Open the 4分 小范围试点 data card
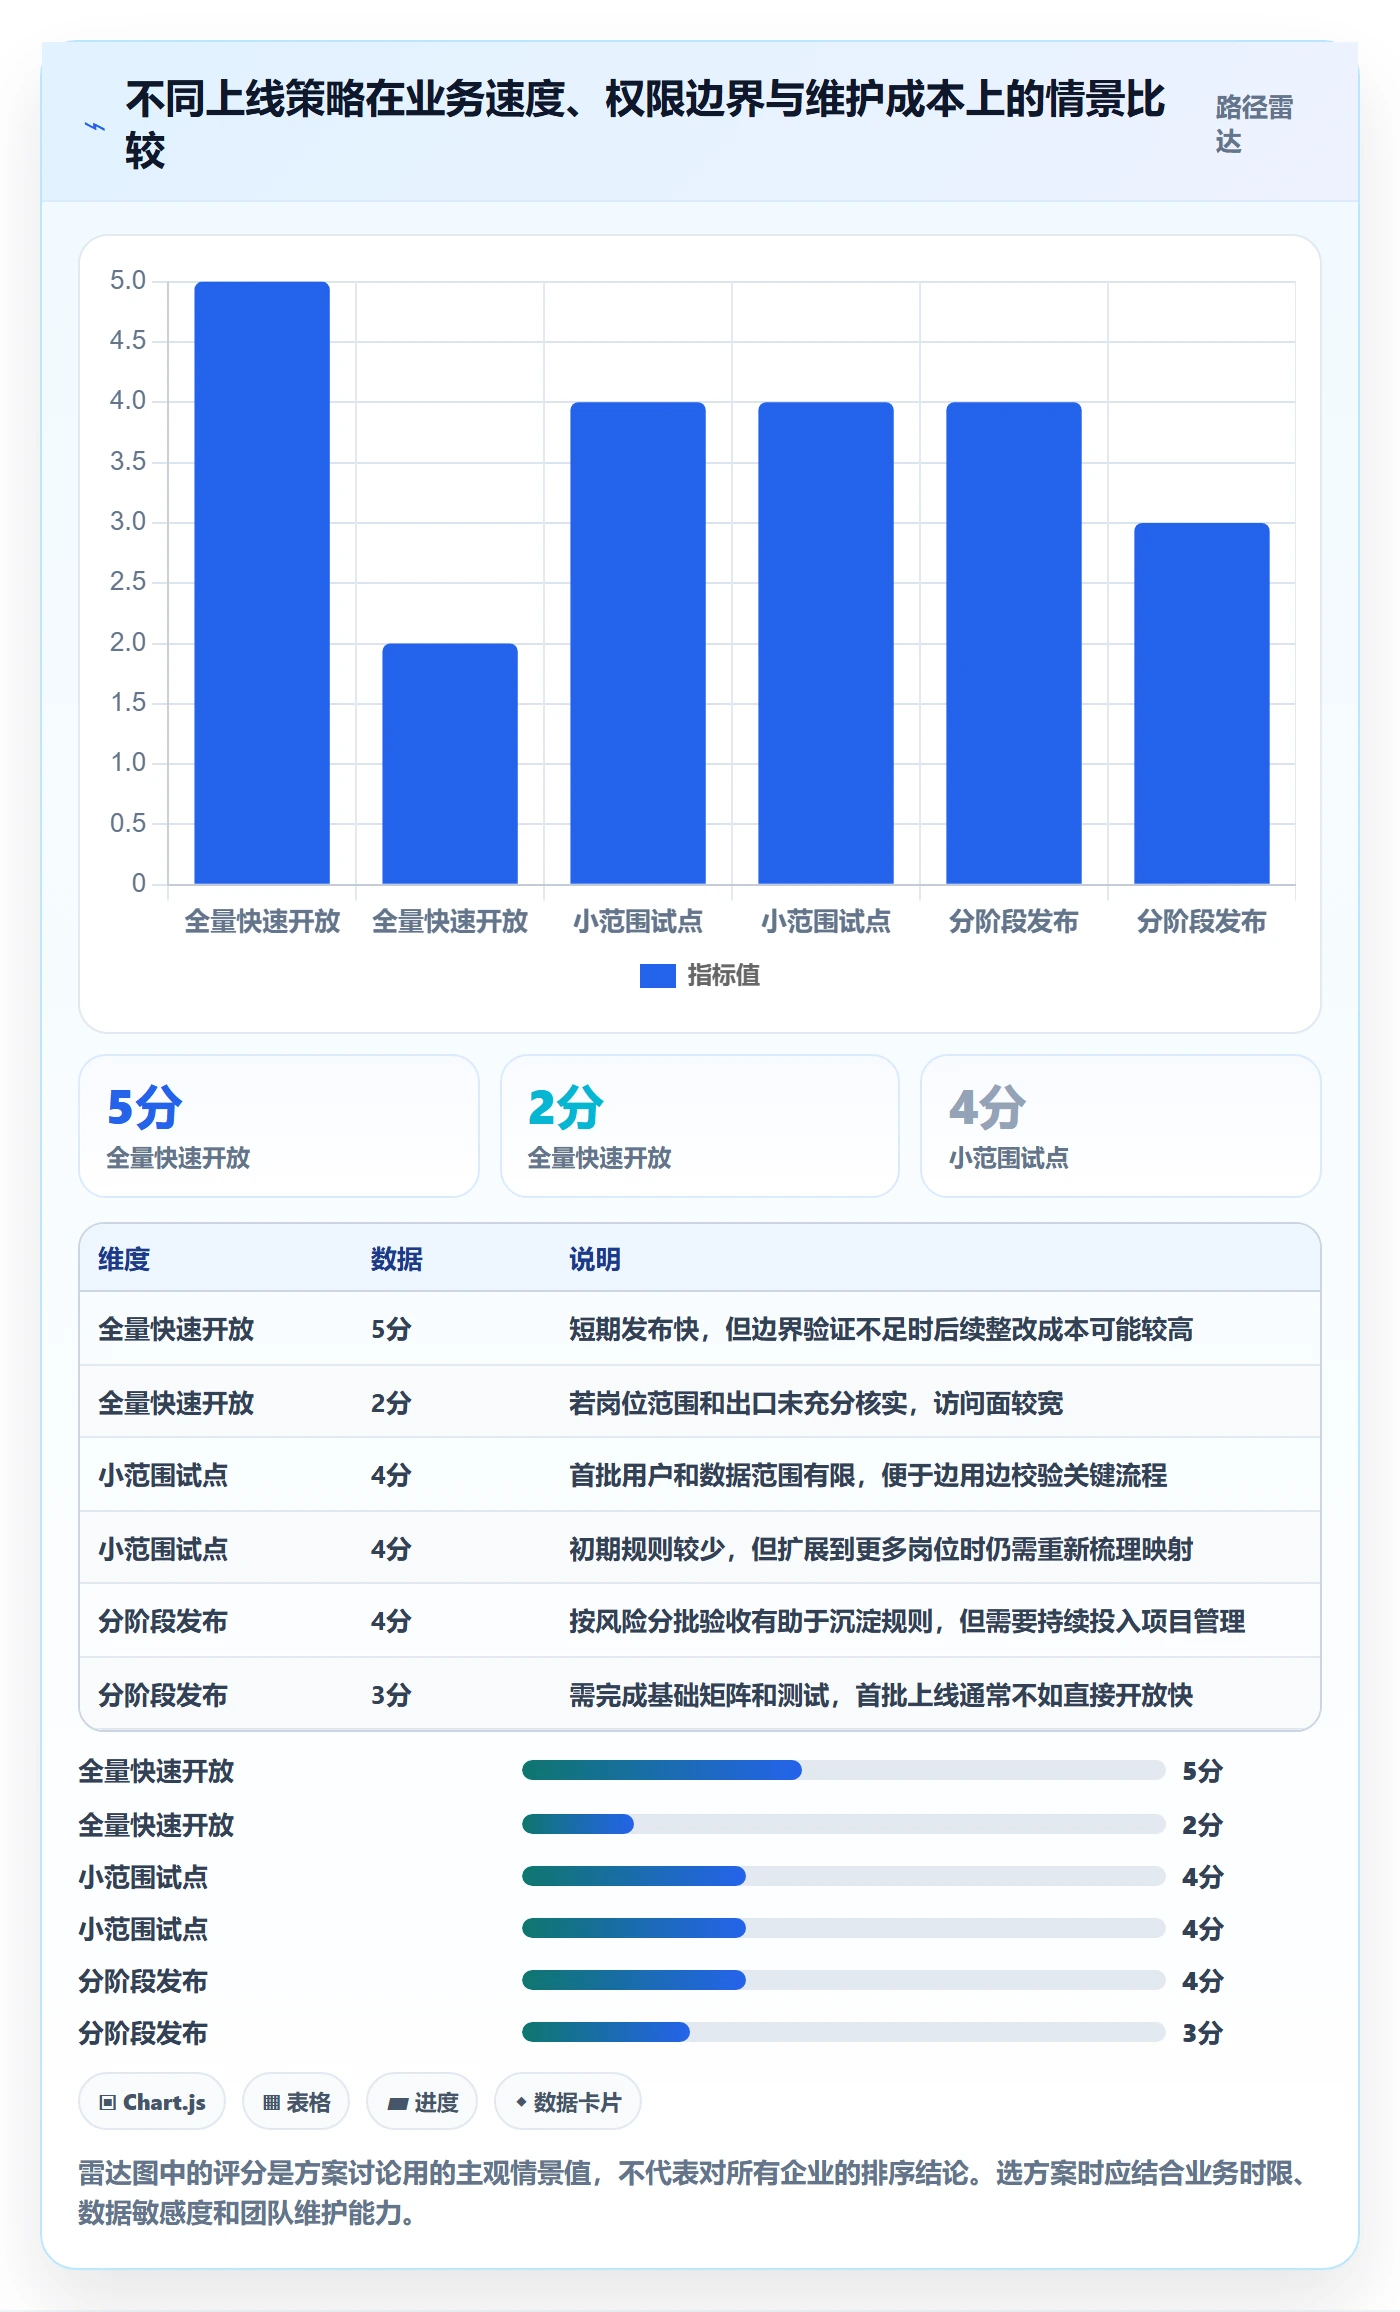The image size is (1400, 2312). pyautogui.click(x=1121, y=1126)
